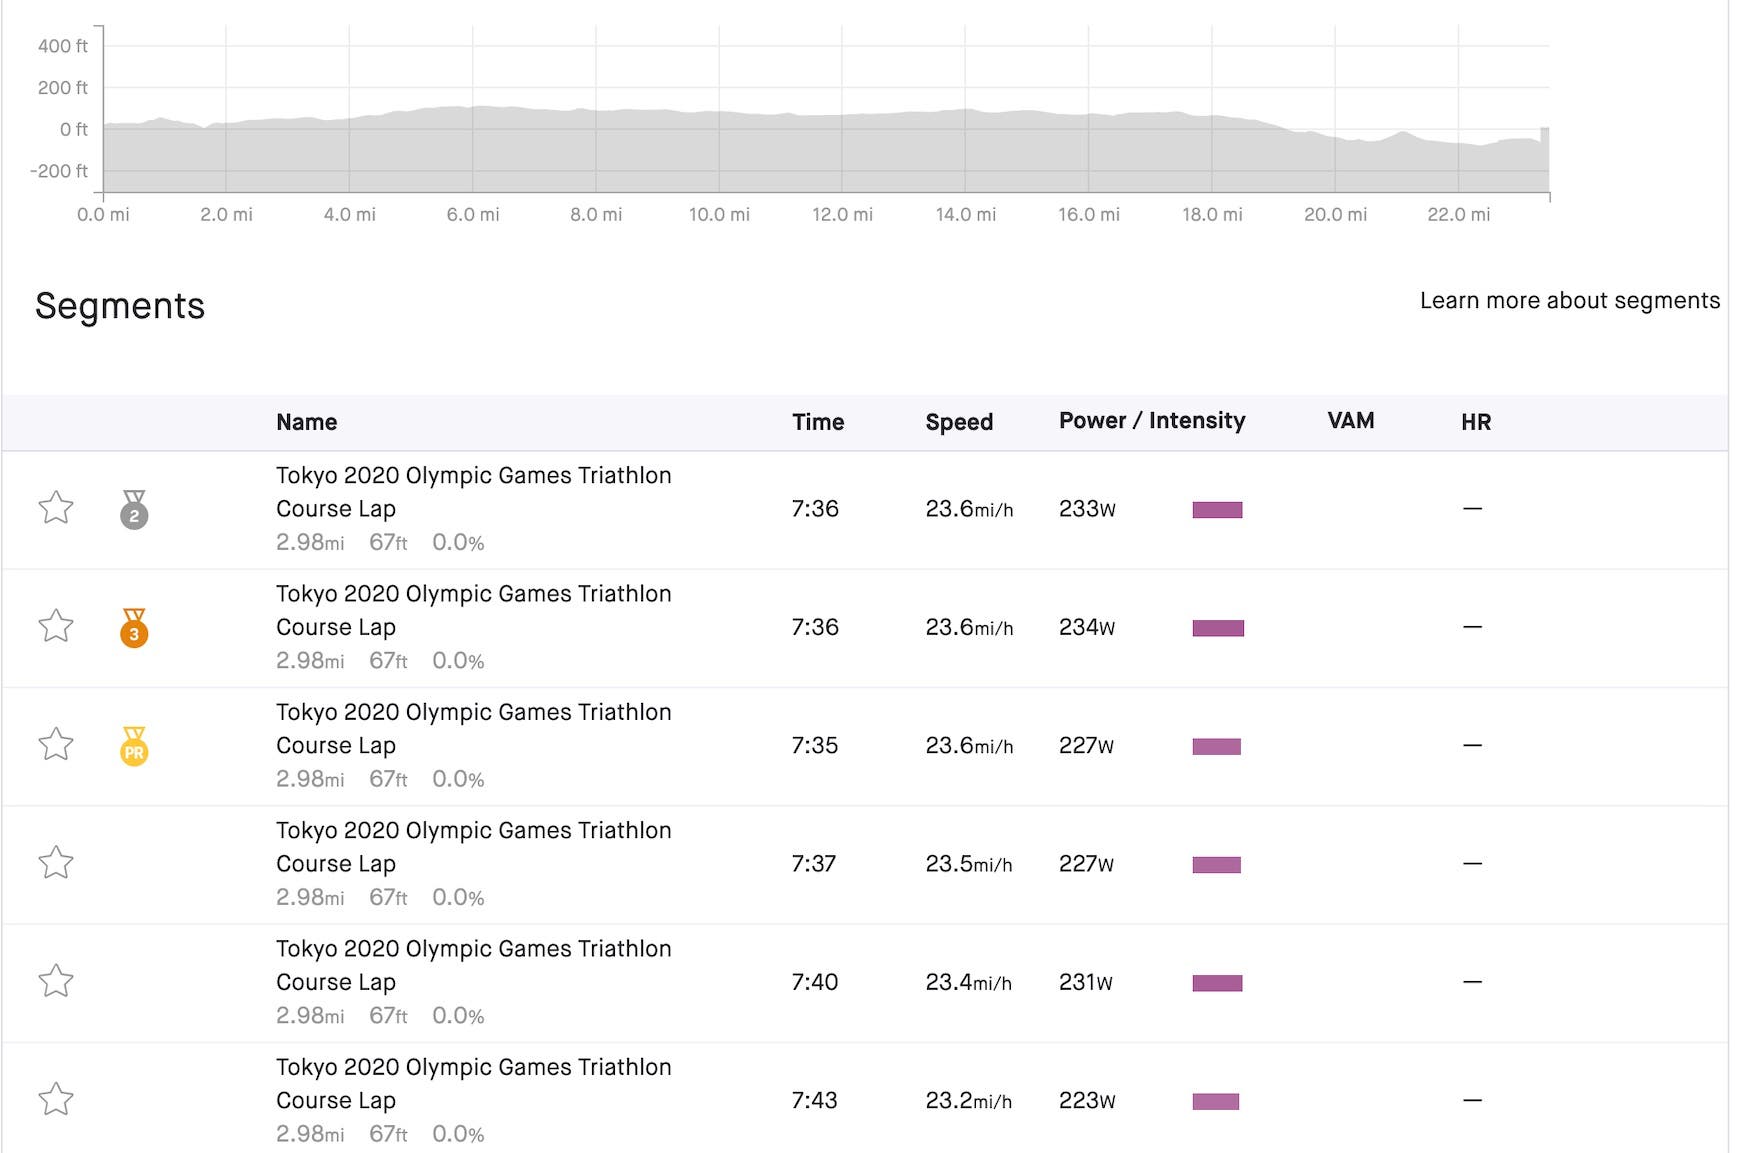Click the Power / Intensity column header
The width and height of the screenshot is (1738, 1153).
(1151, 421)
